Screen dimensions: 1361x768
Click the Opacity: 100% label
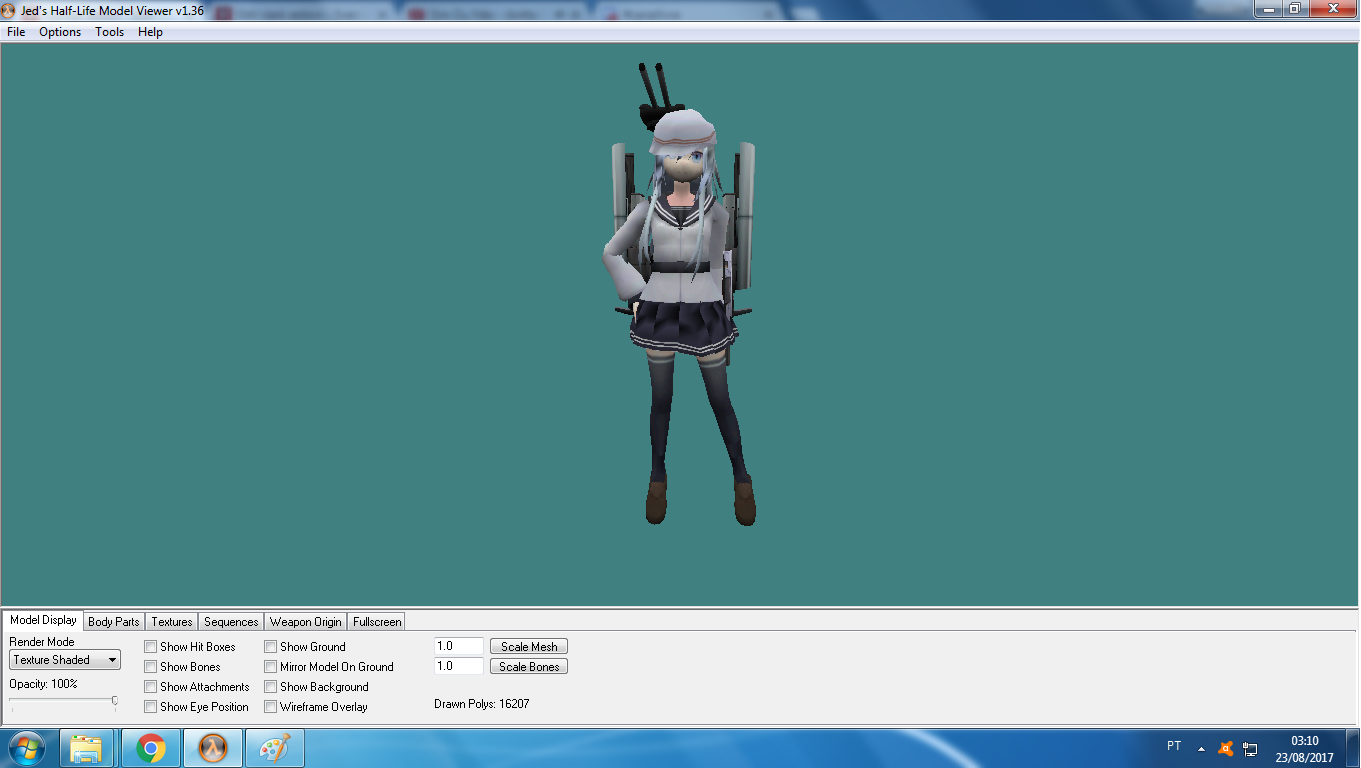tap(43, 684)
